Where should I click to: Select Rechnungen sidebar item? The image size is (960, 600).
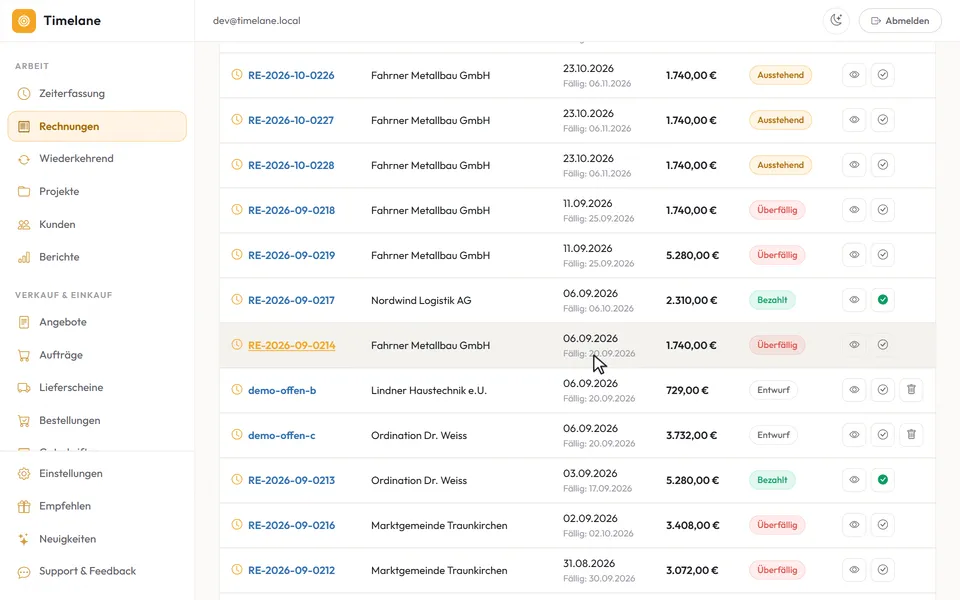click(x=97, y=127)
